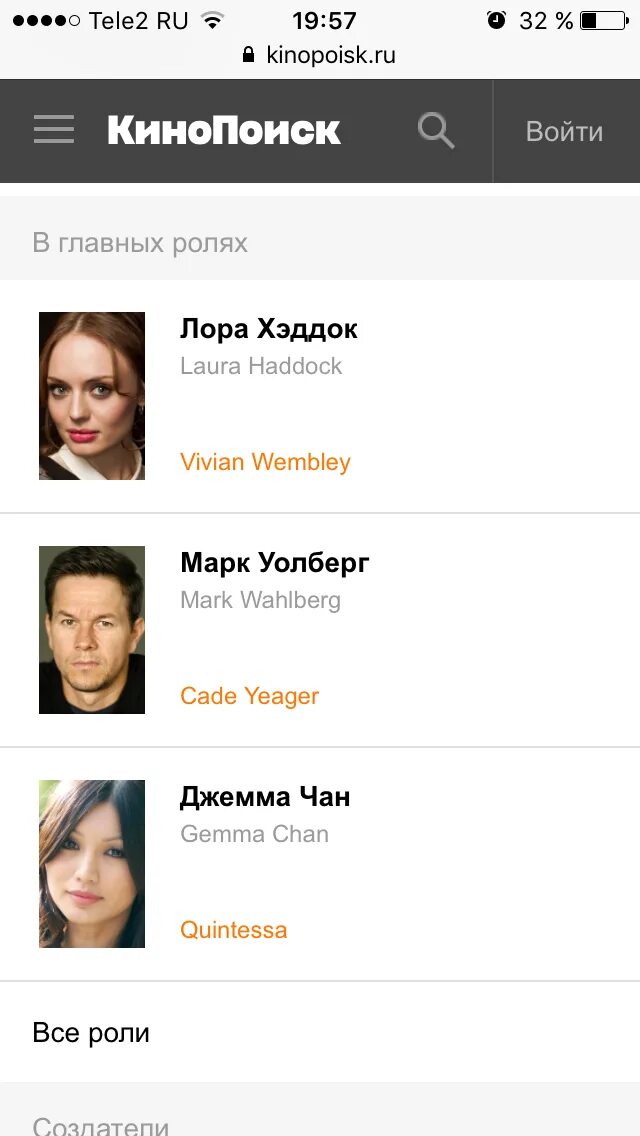Viewport: 640px width, 1136px height.
Task: Tap the Wi-Fi status icon
Action: click(212, 20)
